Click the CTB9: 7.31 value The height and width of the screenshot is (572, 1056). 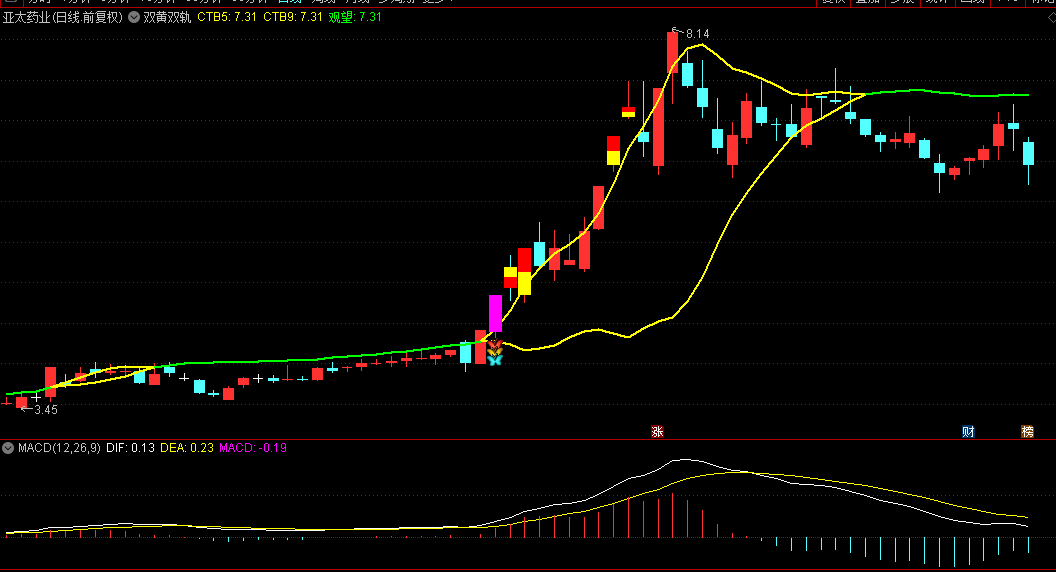tap(293, 18)
